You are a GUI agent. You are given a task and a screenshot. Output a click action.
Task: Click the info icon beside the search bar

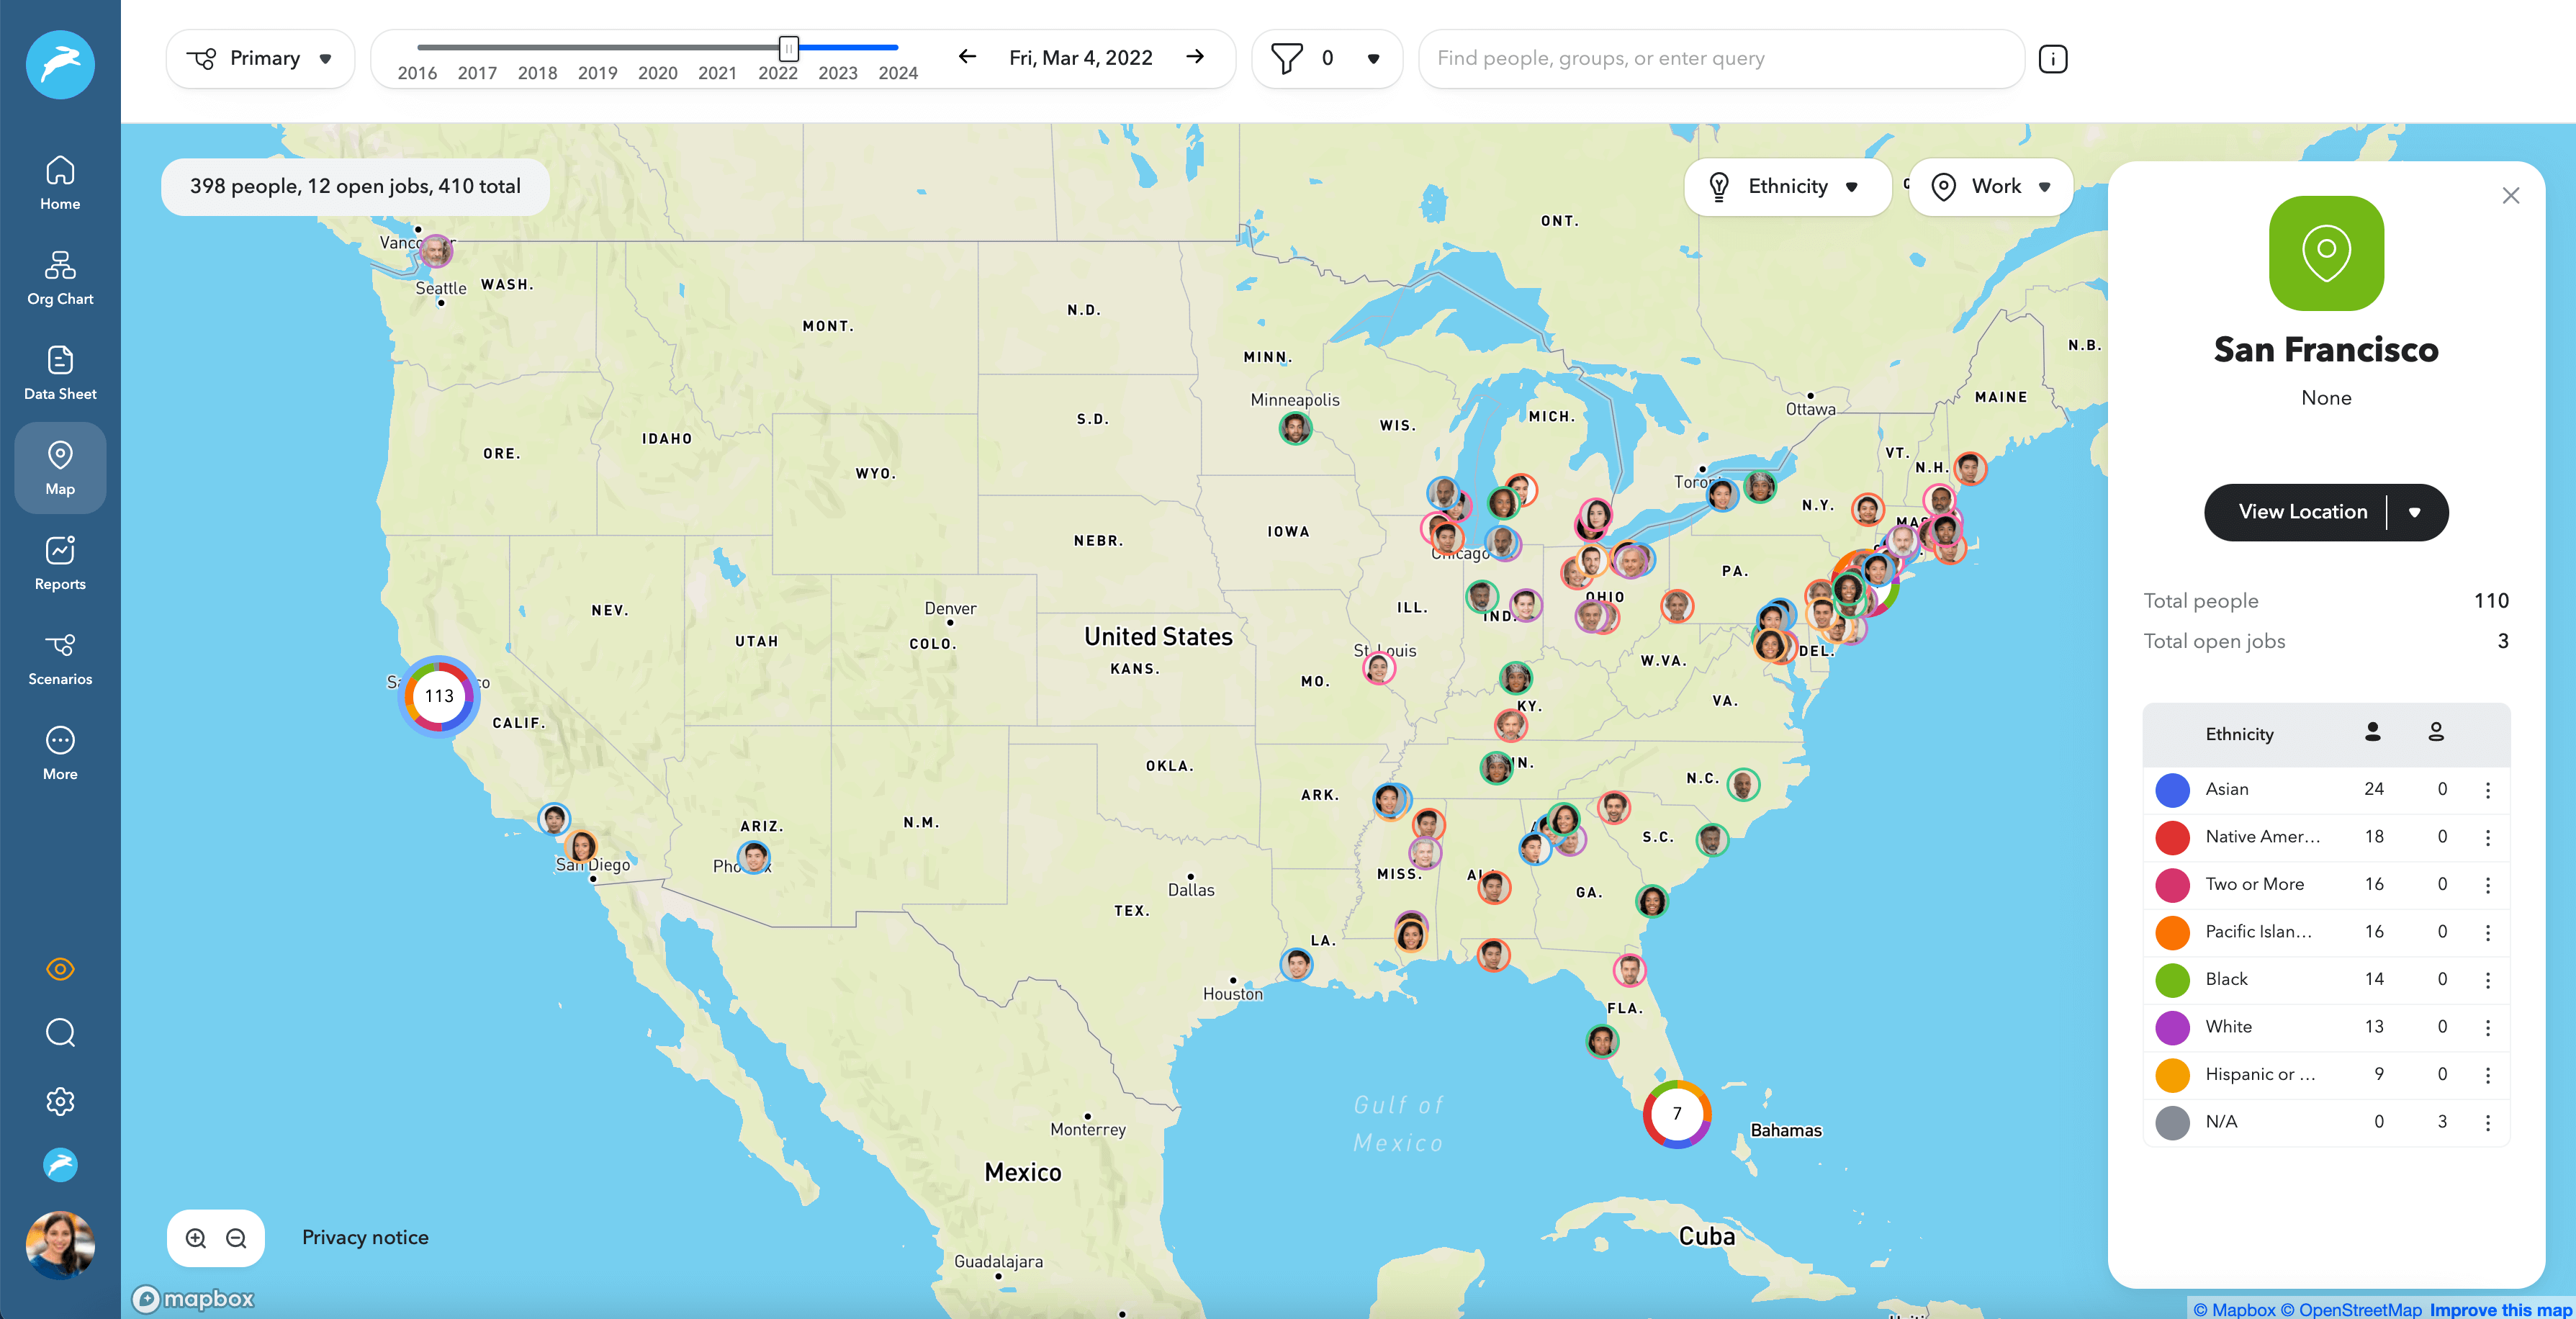2054,58
